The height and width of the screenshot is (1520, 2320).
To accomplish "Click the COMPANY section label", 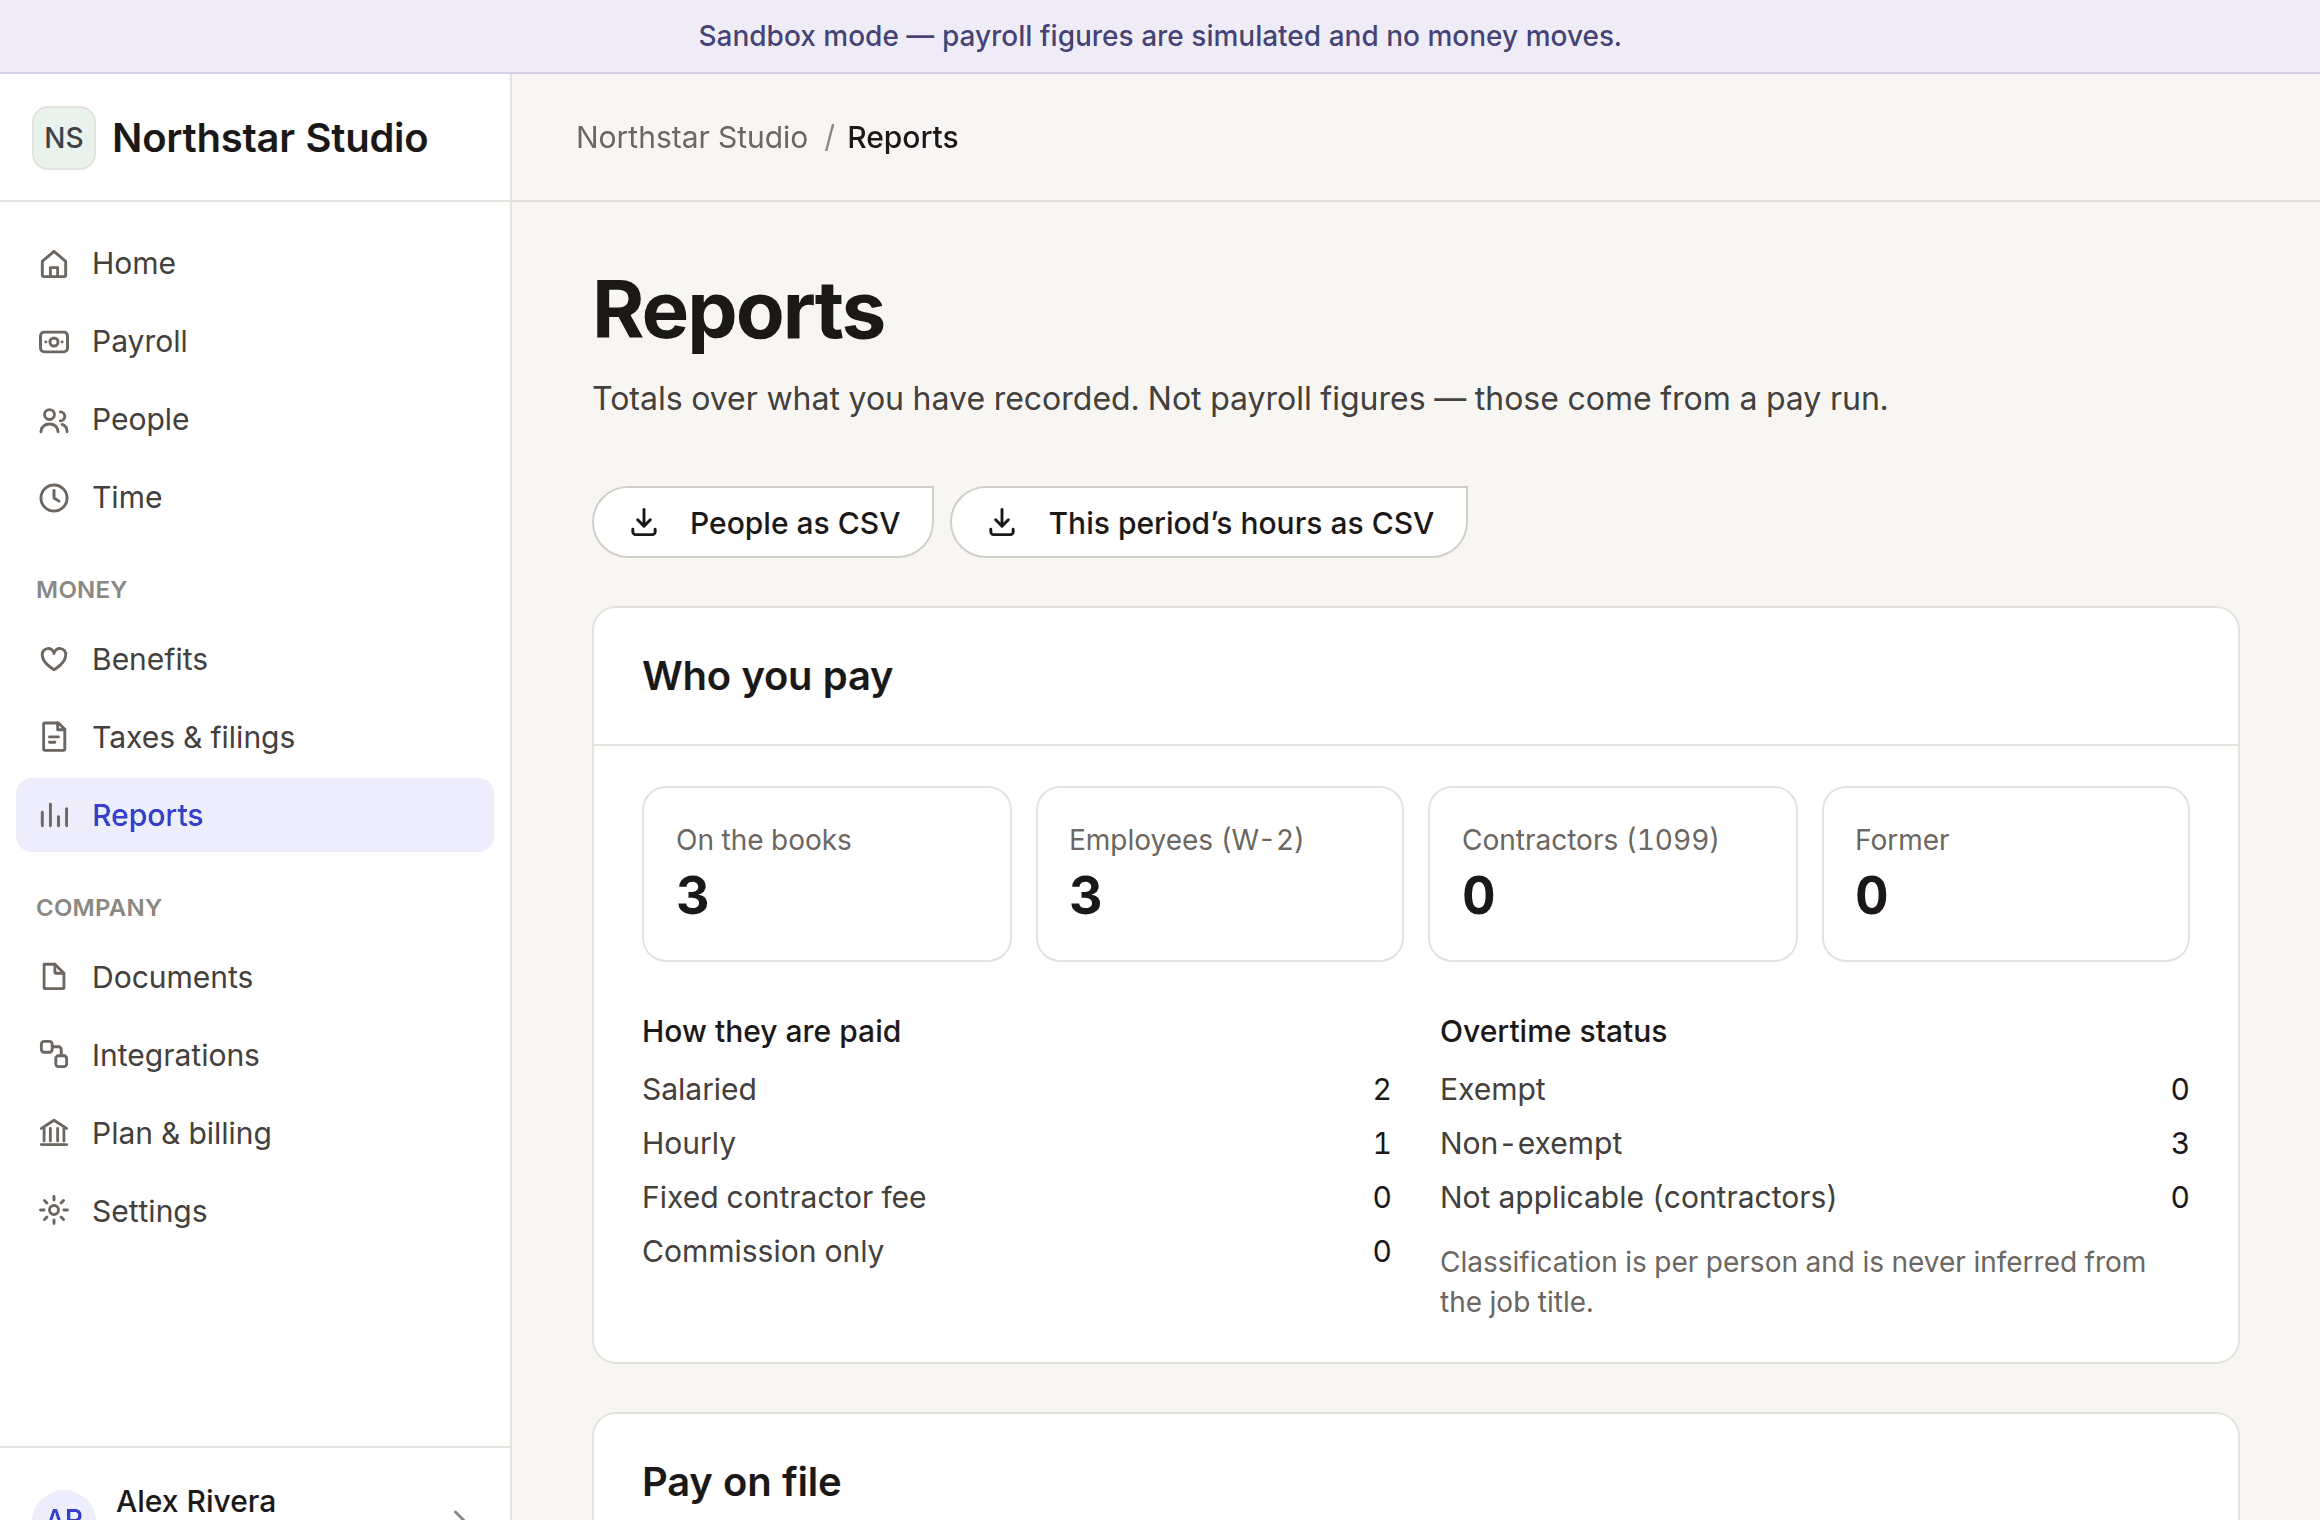I will click(x=99, y=908).
